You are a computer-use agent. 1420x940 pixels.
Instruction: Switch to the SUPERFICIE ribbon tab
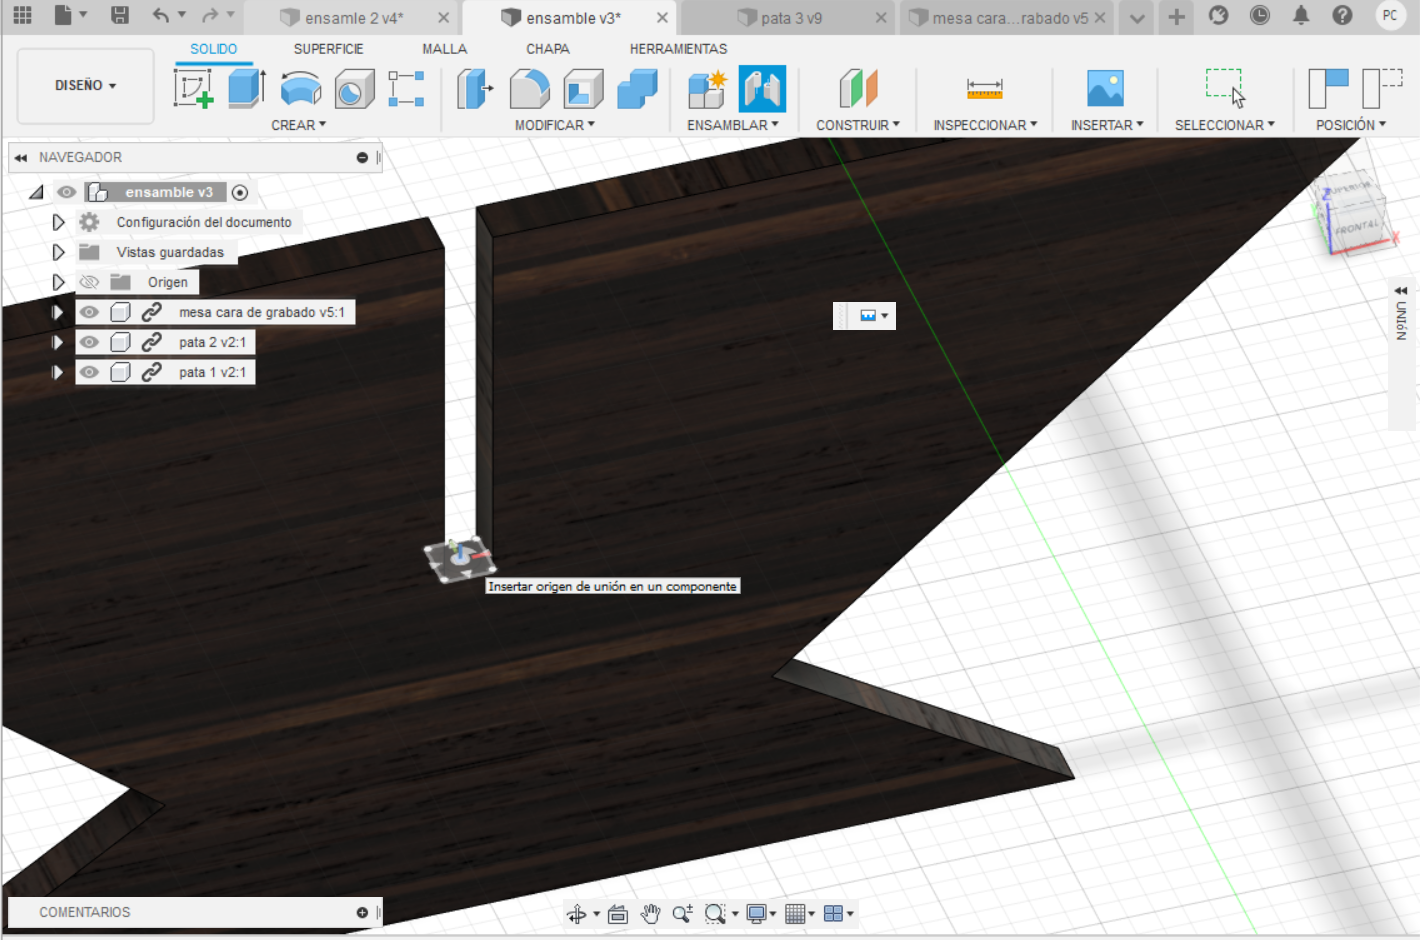(x=328, y=49)
